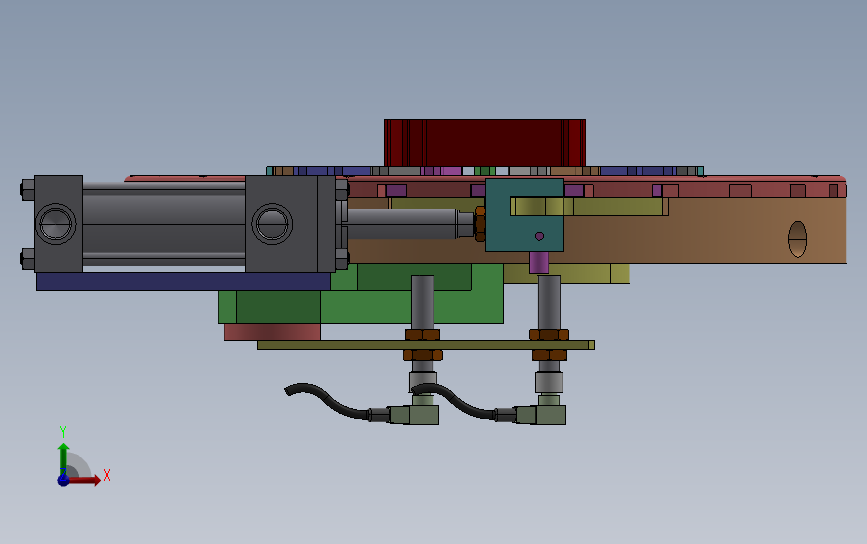Click the red X axis arrow of triad
Viewport: 867px width, 544px height.
pos(86,480)
